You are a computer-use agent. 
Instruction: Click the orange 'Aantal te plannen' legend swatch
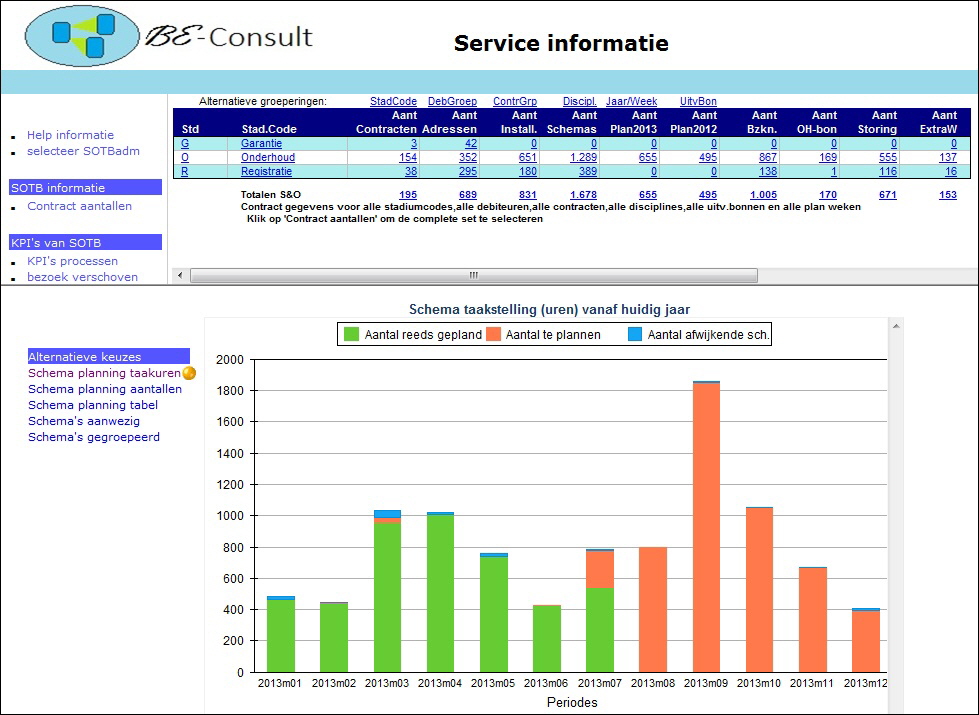pos(493,335)
